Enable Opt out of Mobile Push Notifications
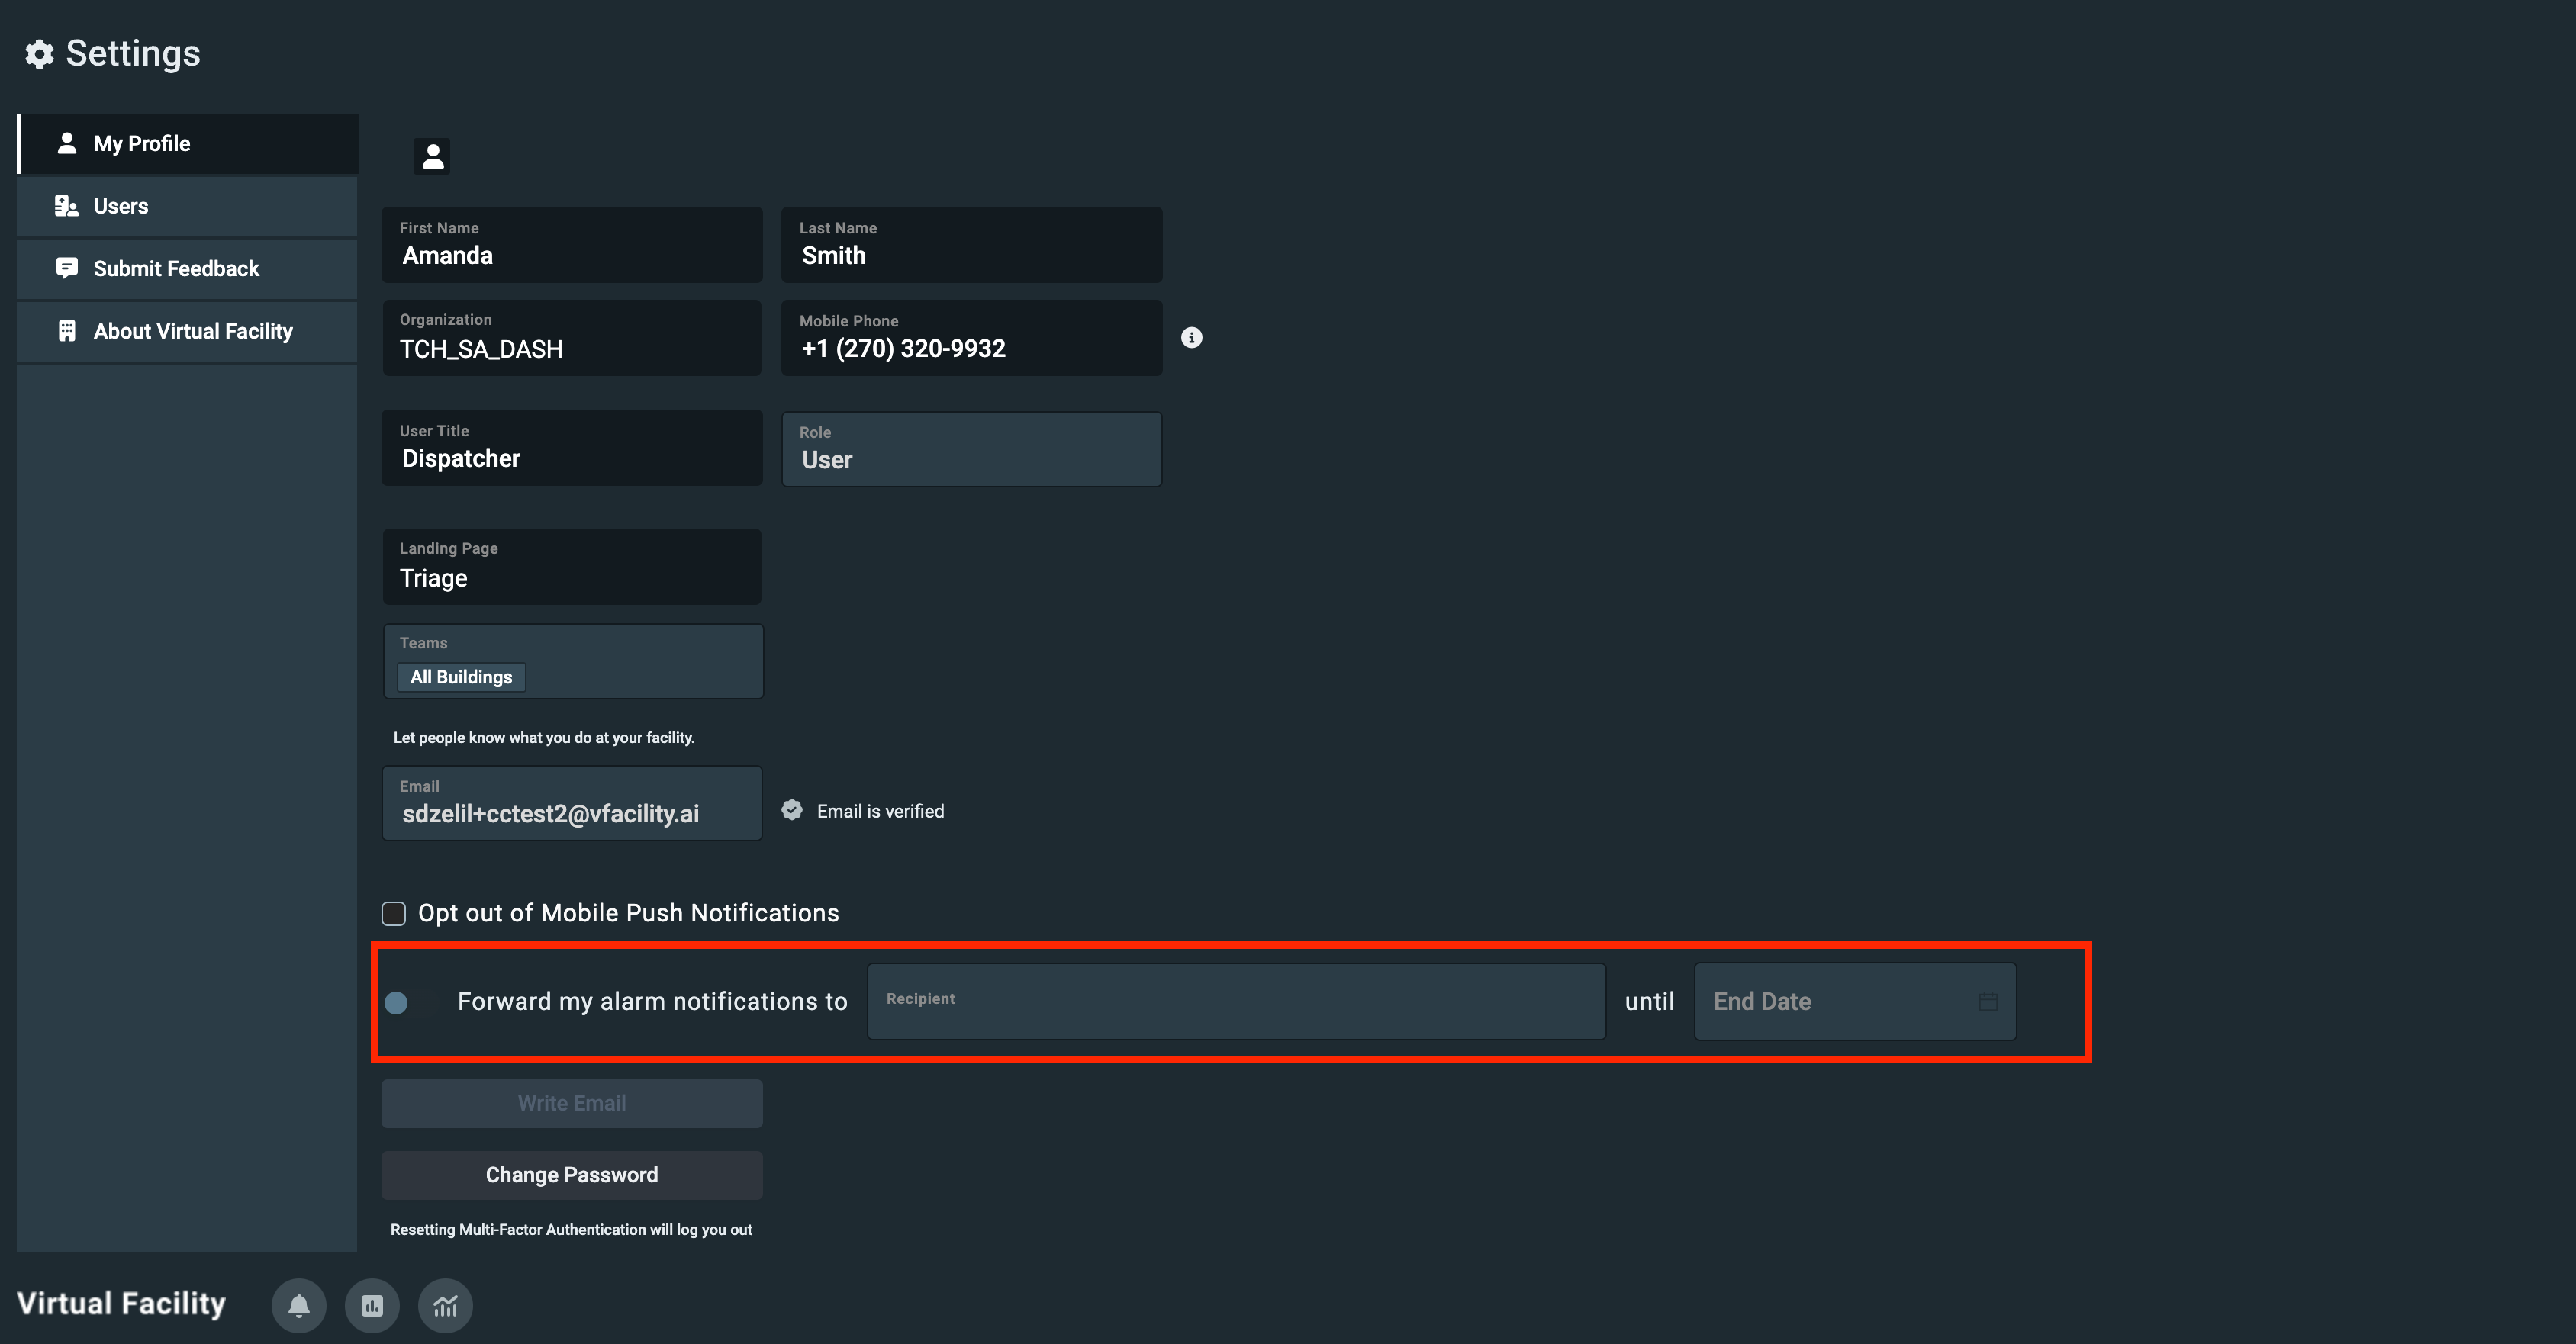The image size is (2576, 1344). [393, 913]
